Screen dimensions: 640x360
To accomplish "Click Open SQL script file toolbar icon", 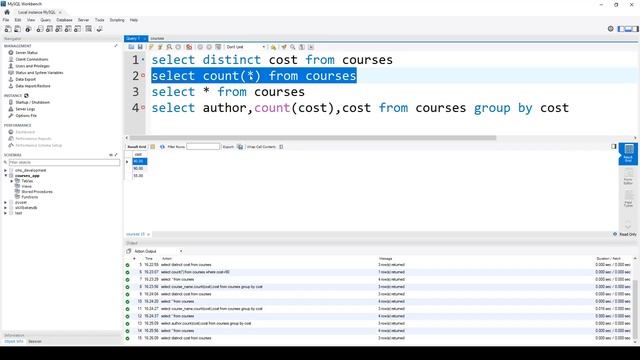I will 18,29.
